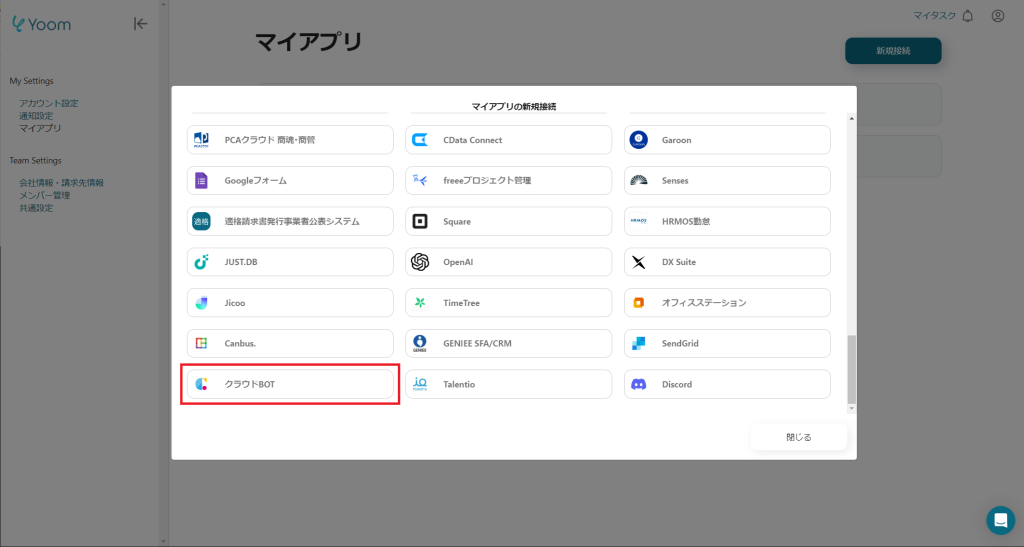This screenshot has width=1024, height=547.
Task: Click the dialog scrollbar thumb
Action: pyautogui.click(x=852, y=369)
